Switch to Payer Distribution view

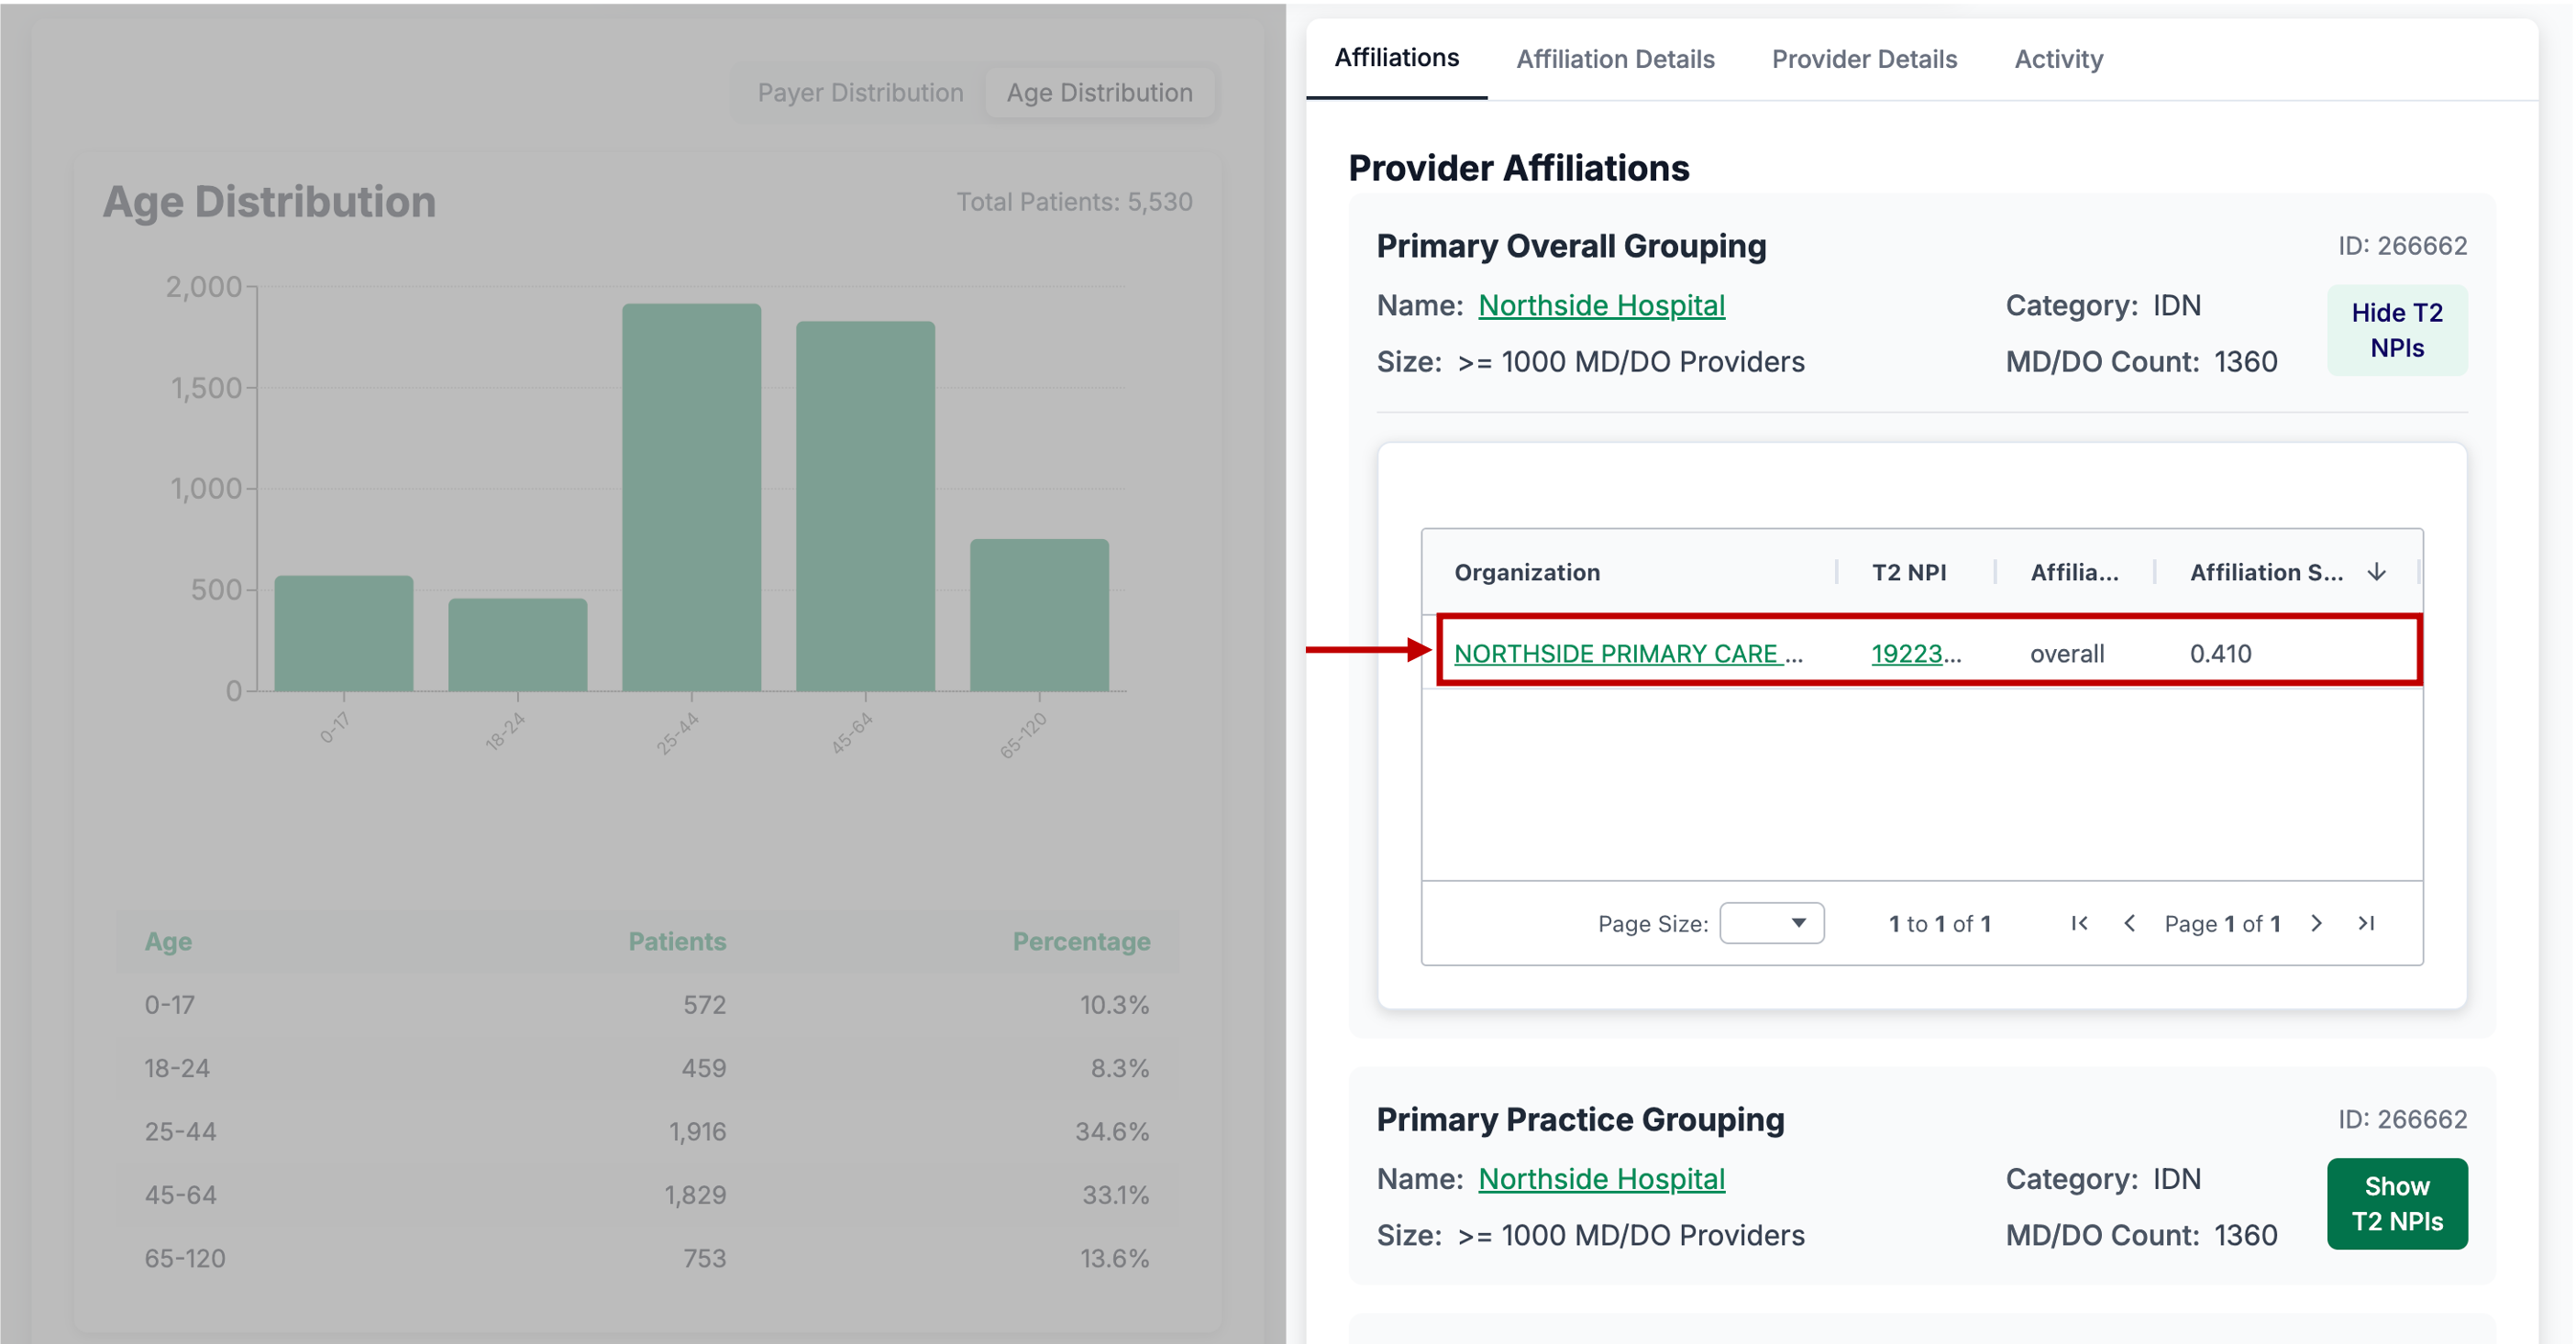[x=860, y=92]
